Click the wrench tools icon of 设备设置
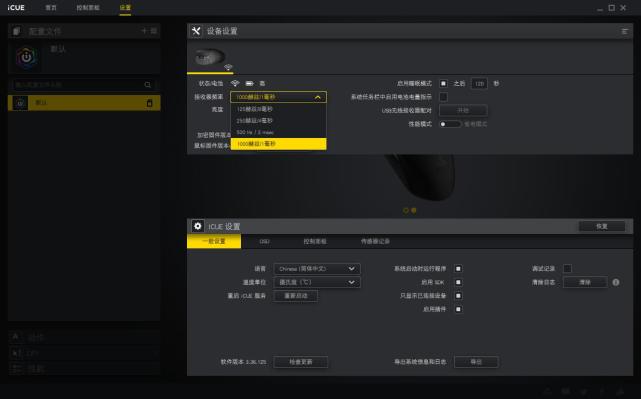Image resolution: width=641 pixels, height=399 pixels. (196, 31)
